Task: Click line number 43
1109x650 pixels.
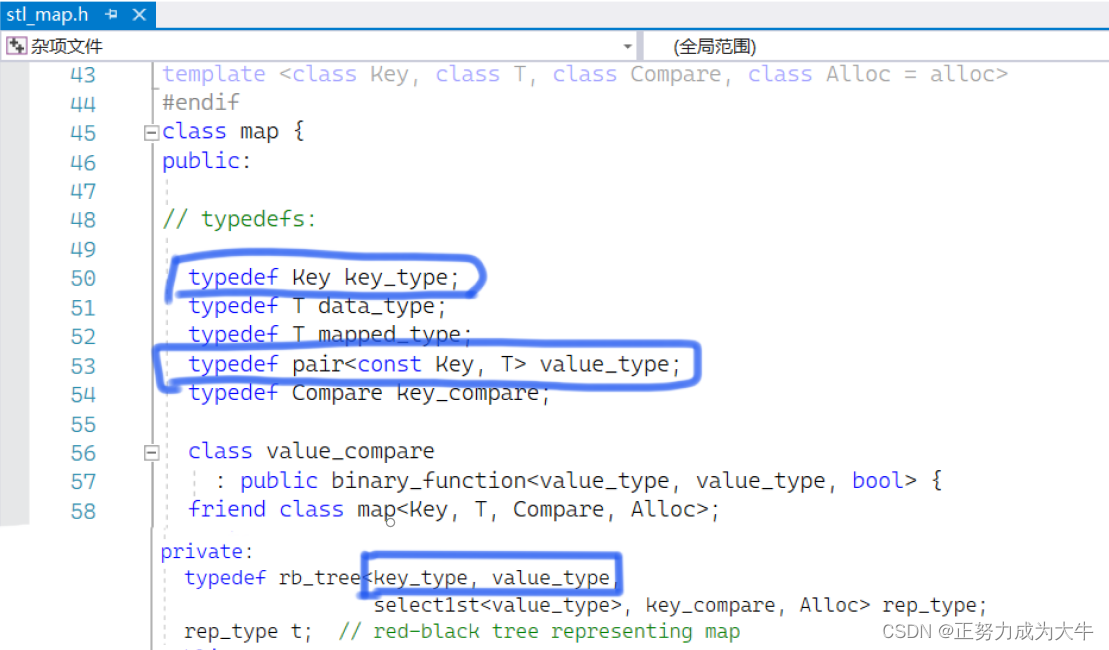Action: tap(83, 74)
